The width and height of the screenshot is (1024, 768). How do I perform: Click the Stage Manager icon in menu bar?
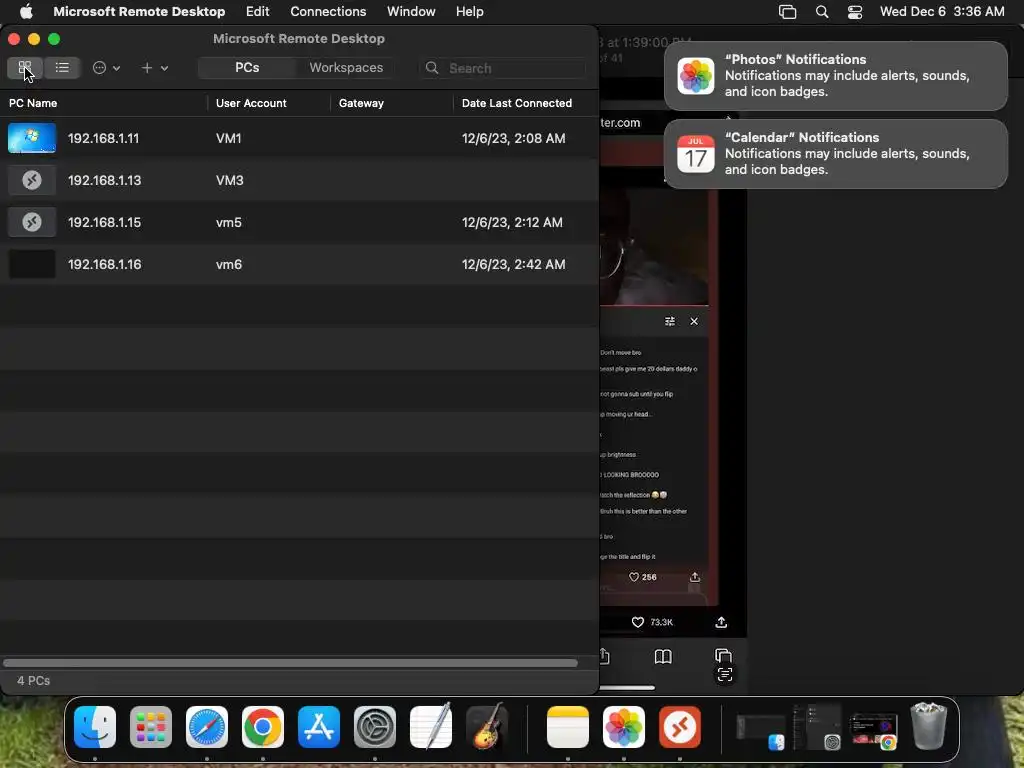(788, 12)
